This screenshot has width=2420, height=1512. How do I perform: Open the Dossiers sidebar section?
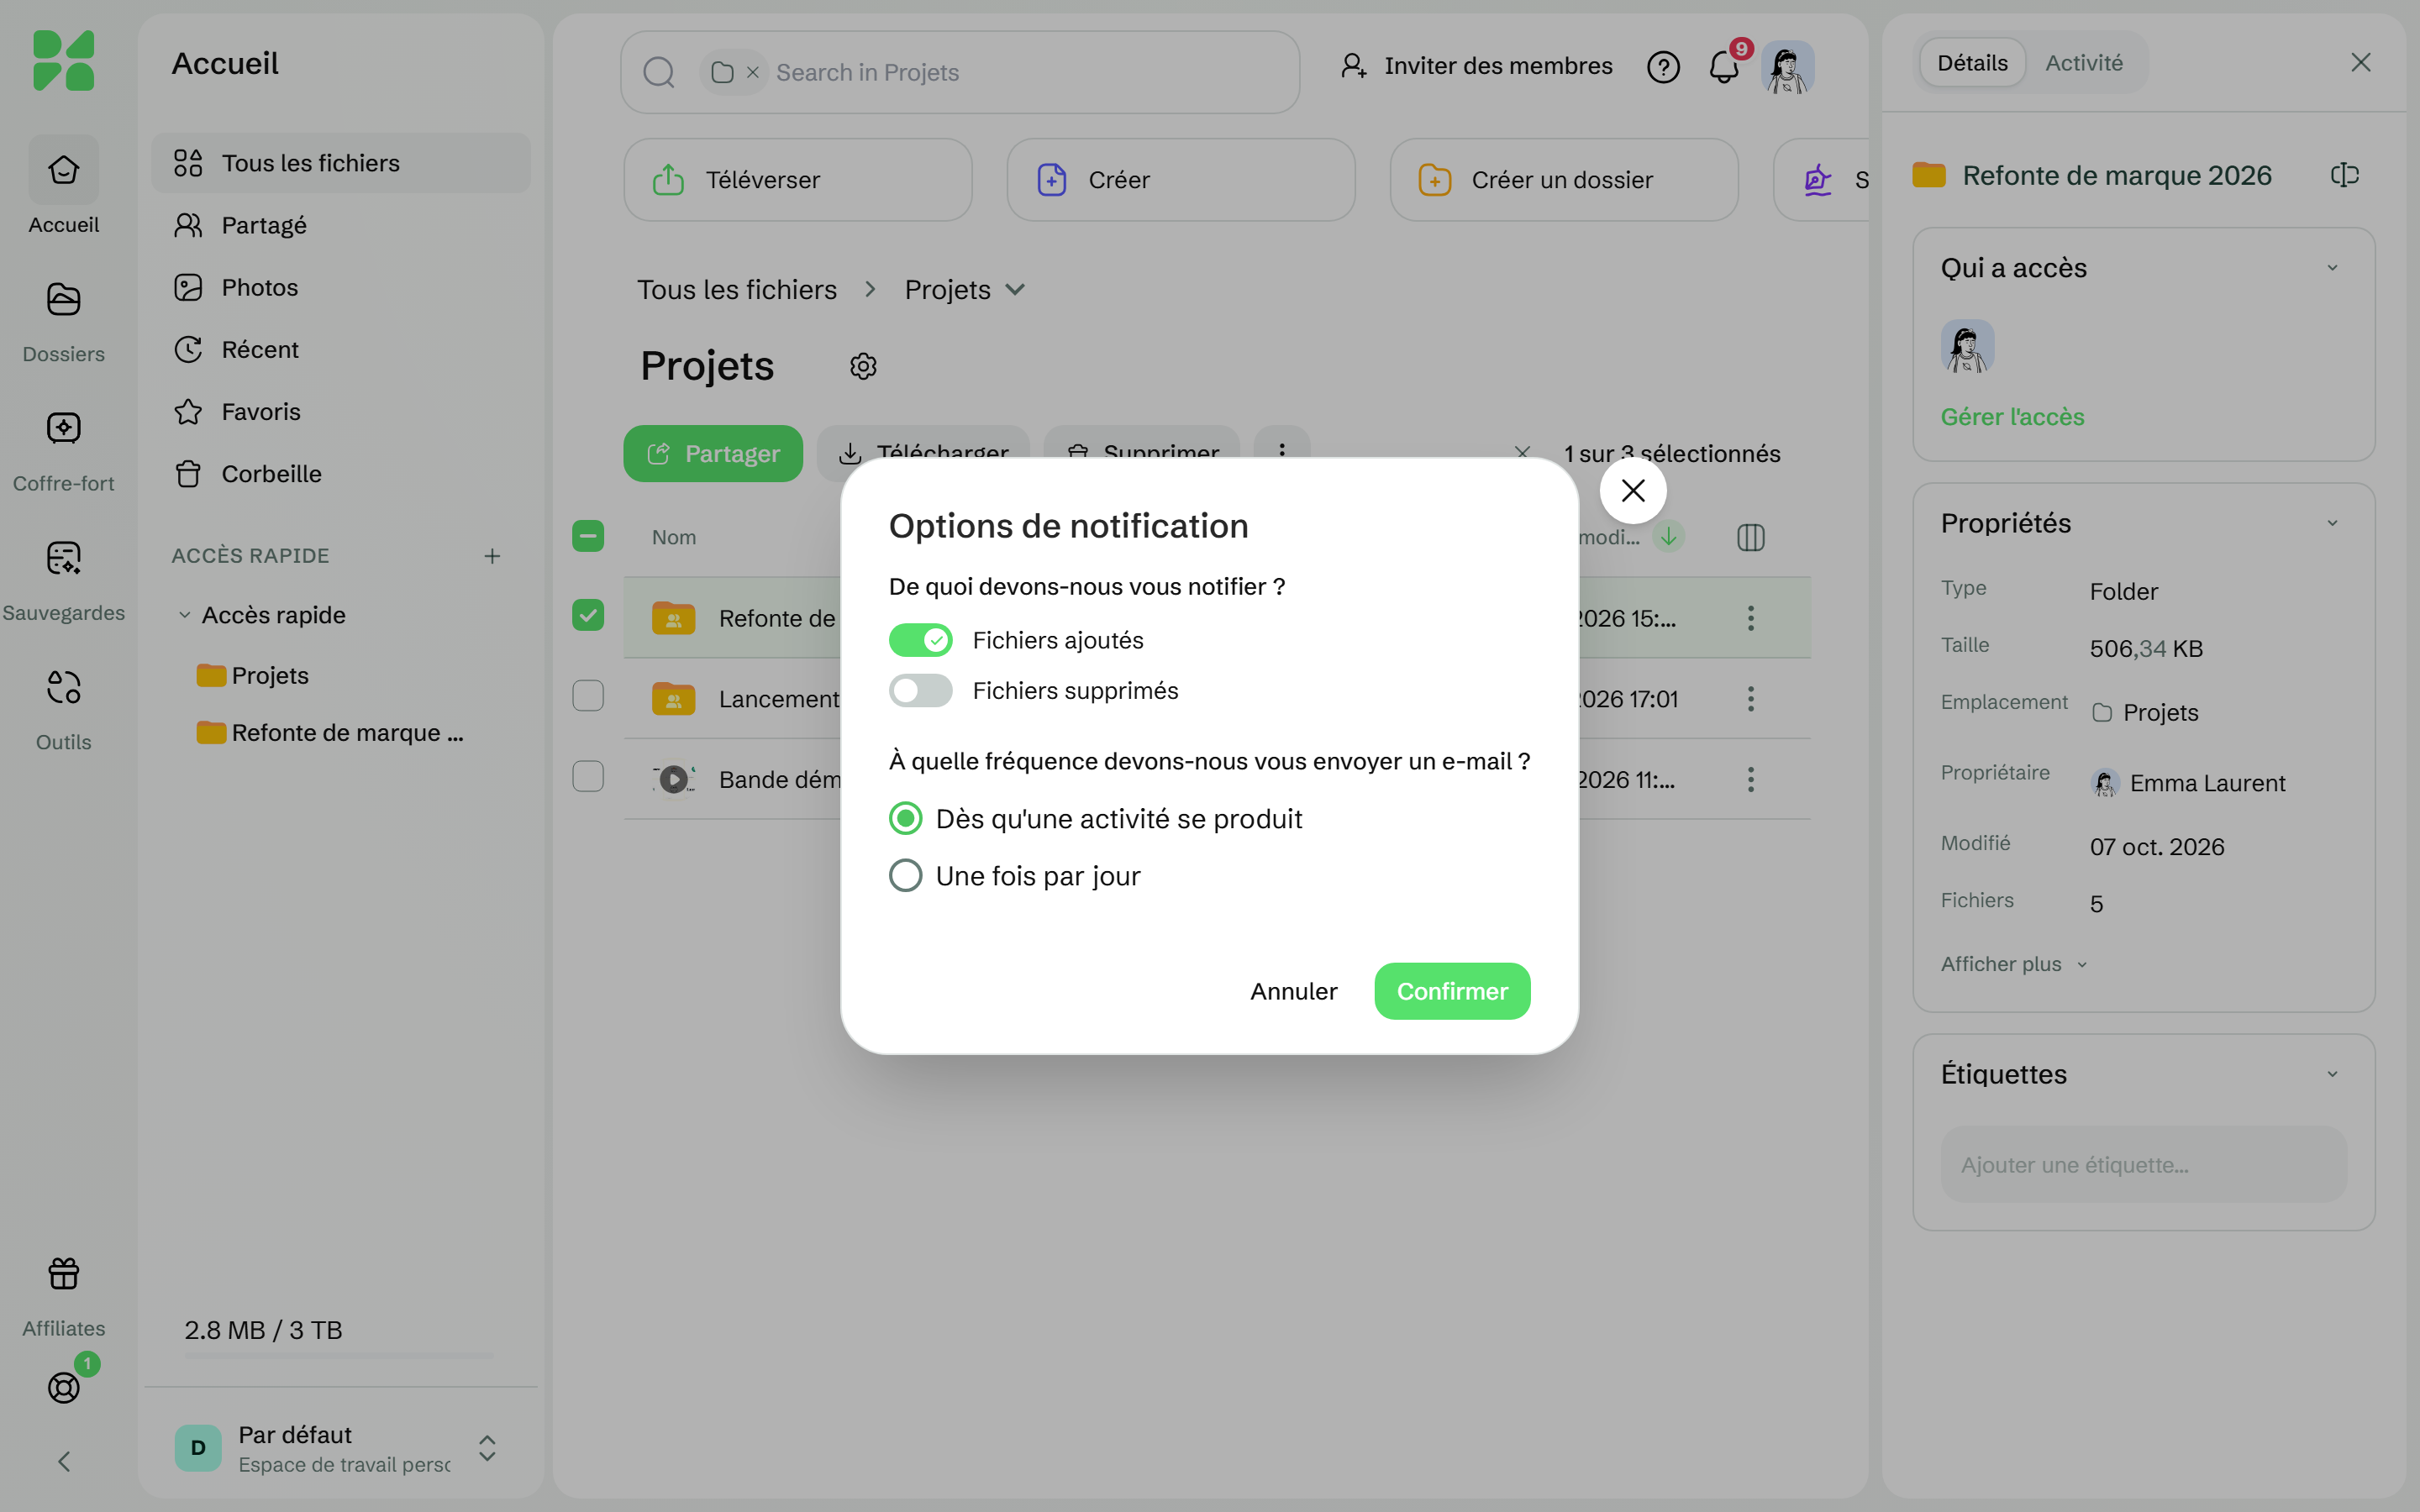63,321
